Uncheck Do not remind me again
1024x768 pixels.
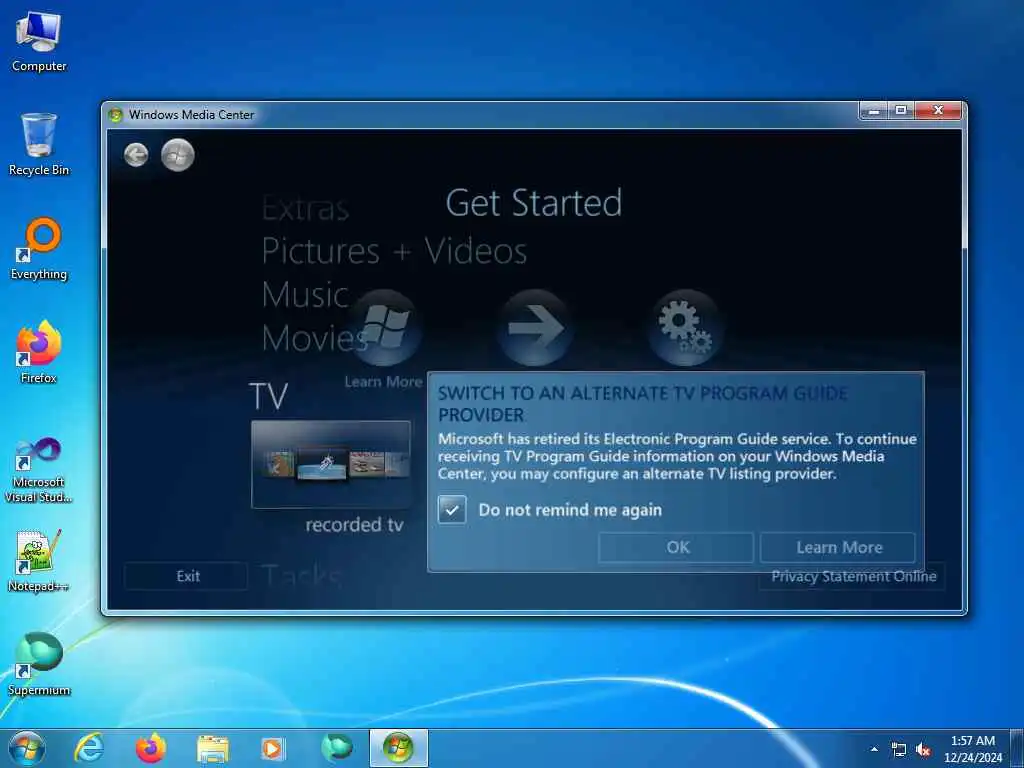(452, 509)
